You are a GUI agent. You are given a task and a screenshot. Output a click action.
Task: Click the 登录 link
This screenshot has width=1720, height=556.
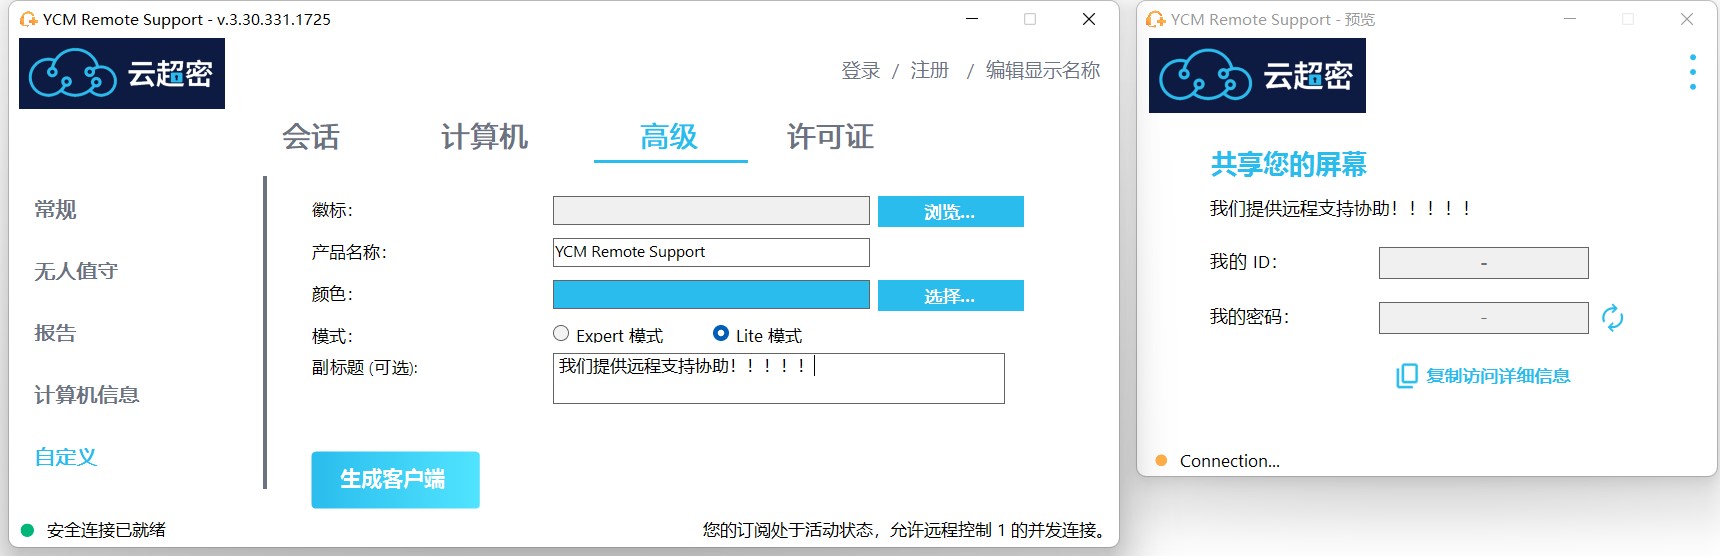point(861,70)
